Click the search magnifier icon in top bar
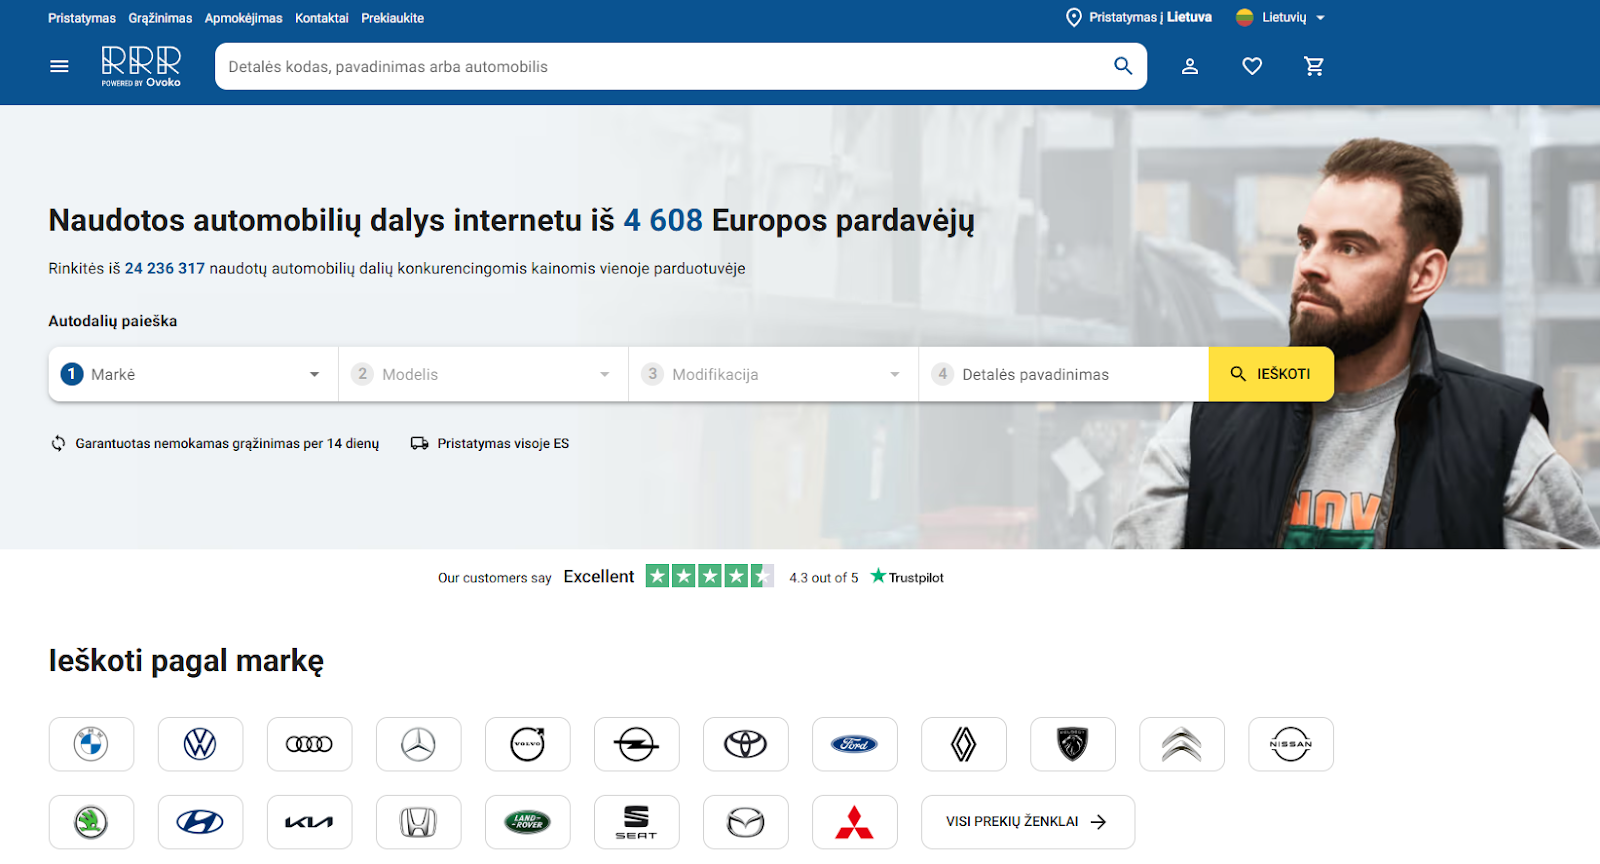Screen dimensions: 1600x864 coord(1123,66)
